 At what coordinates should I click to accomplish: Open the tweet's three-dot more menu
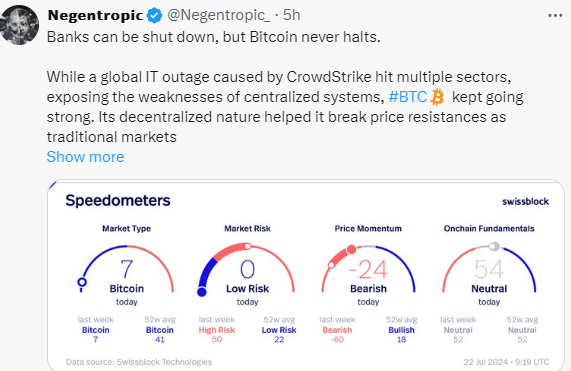[x=555, y=16]
